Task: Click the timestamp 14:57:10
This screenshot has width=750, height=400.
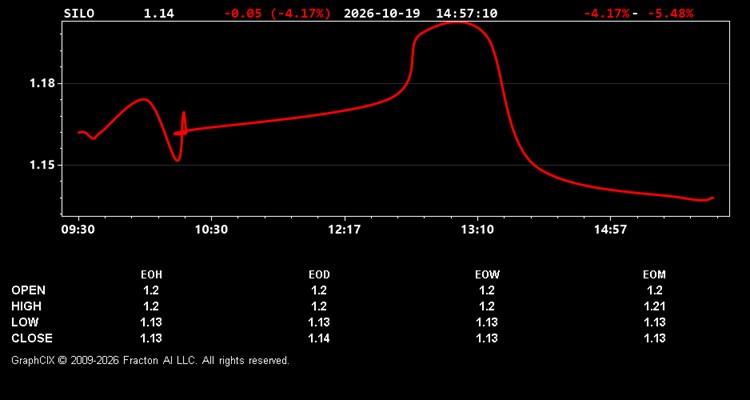Action: tap(466, 13)
